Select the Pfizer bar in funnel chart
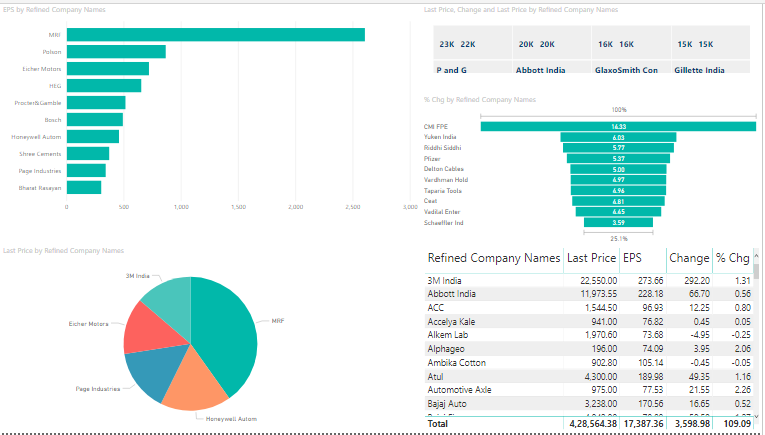The width and height of the screenshot is (765, 435). point(618,158)
